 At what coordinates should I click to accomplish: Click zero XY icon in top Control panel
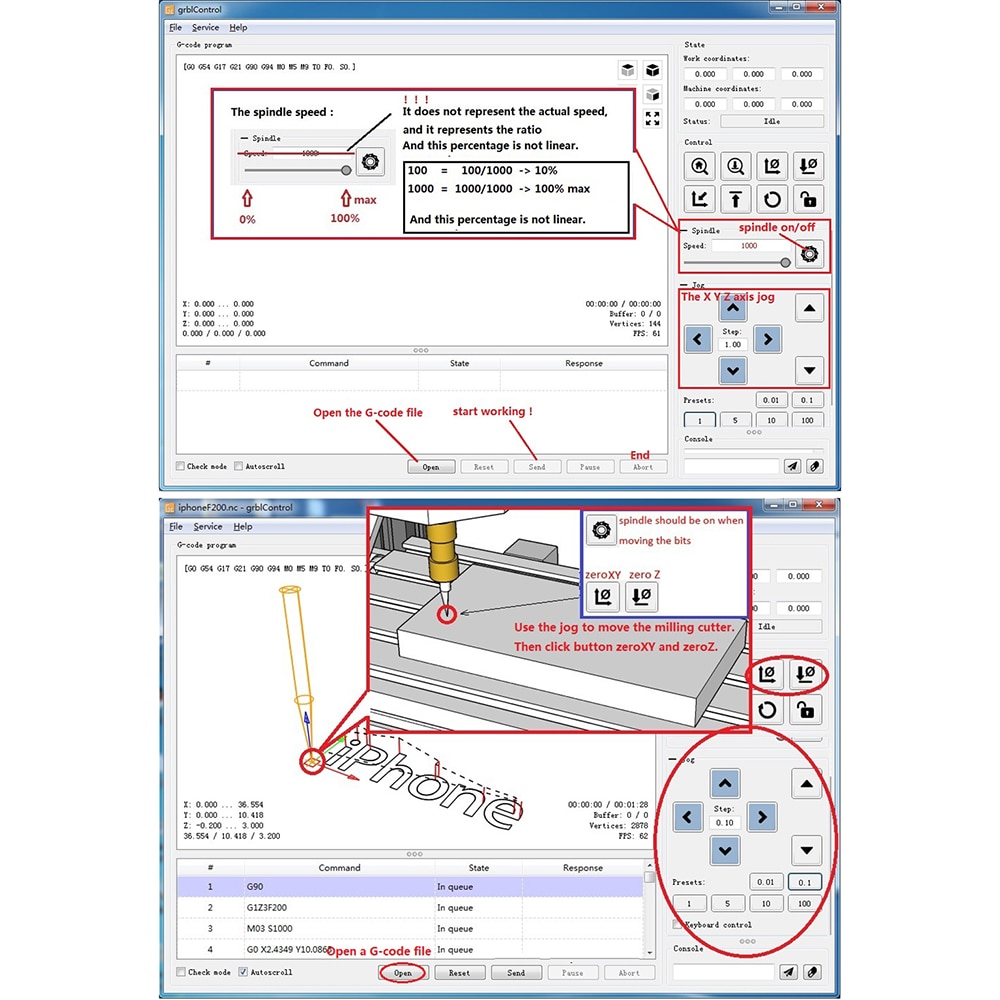pyautogui.click(x=772, y=166)
